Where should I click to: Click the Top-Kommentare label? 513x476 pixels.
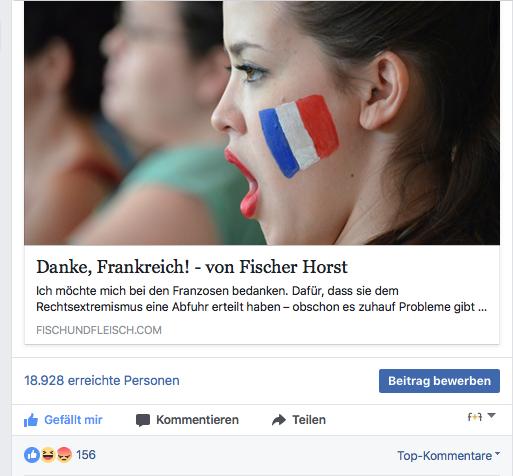444,456
